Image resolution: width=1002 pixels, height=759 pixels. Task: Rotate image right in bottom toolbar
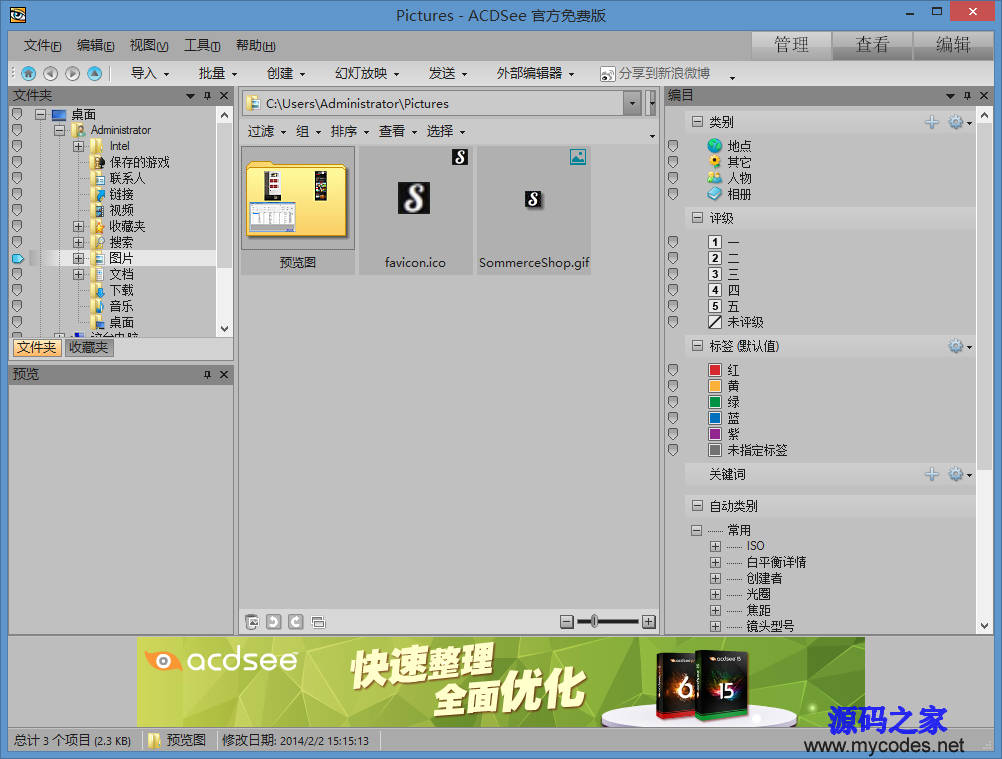pyautogui.click(x=295, y=622)
